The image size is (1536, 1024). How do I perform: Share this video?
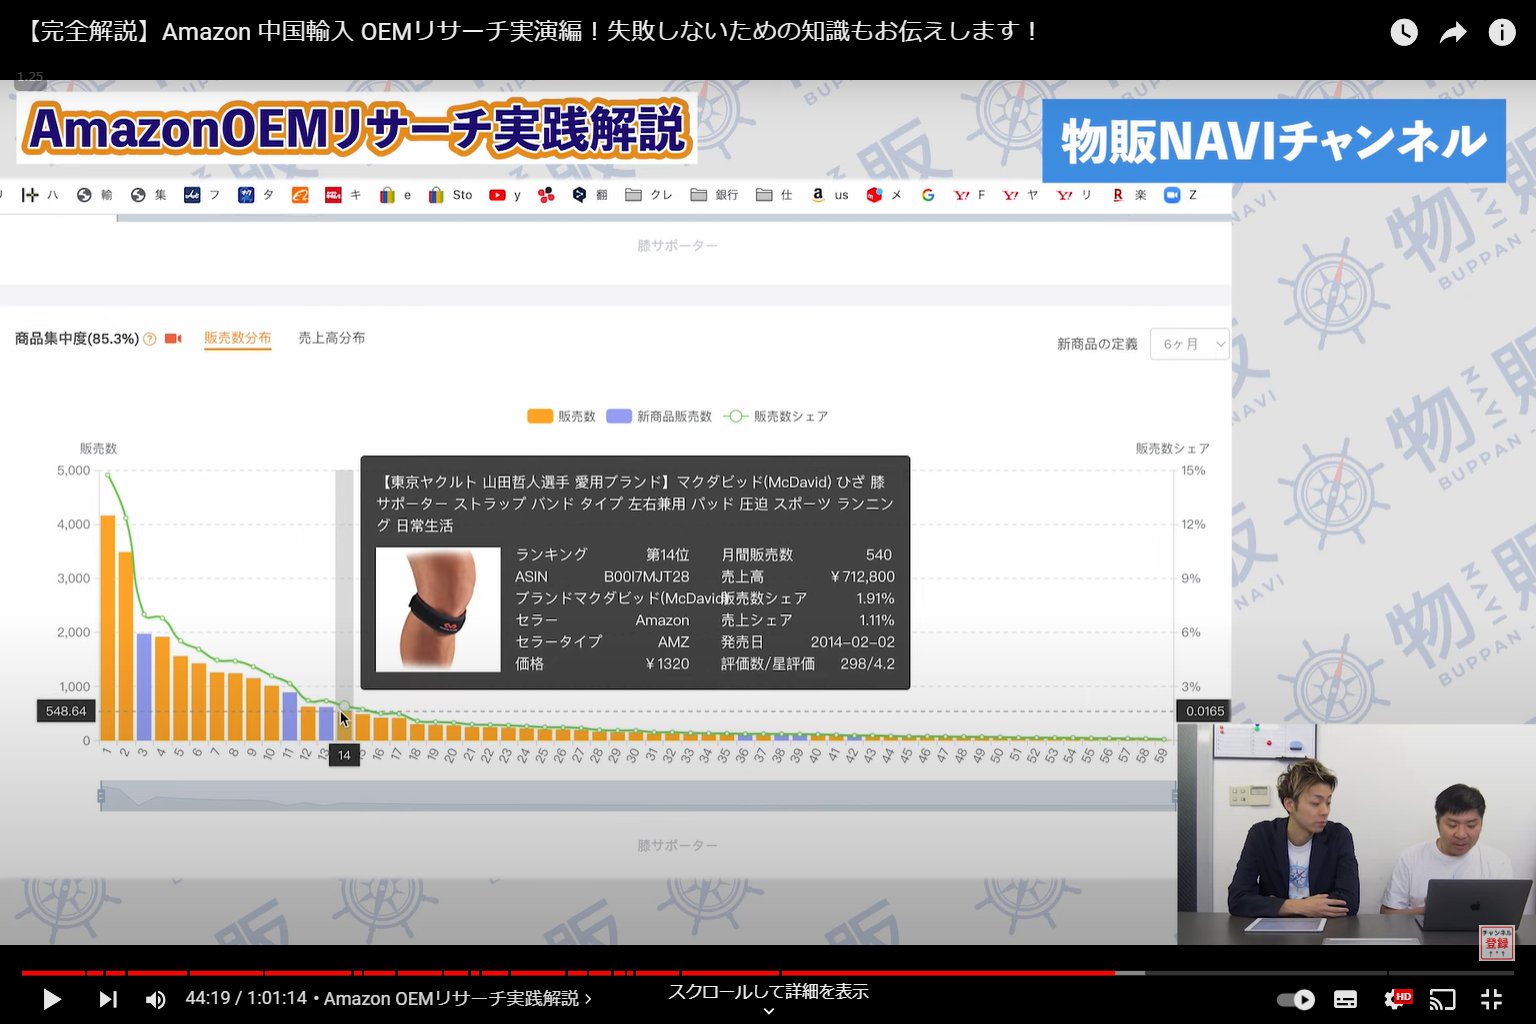(1453, 32)
